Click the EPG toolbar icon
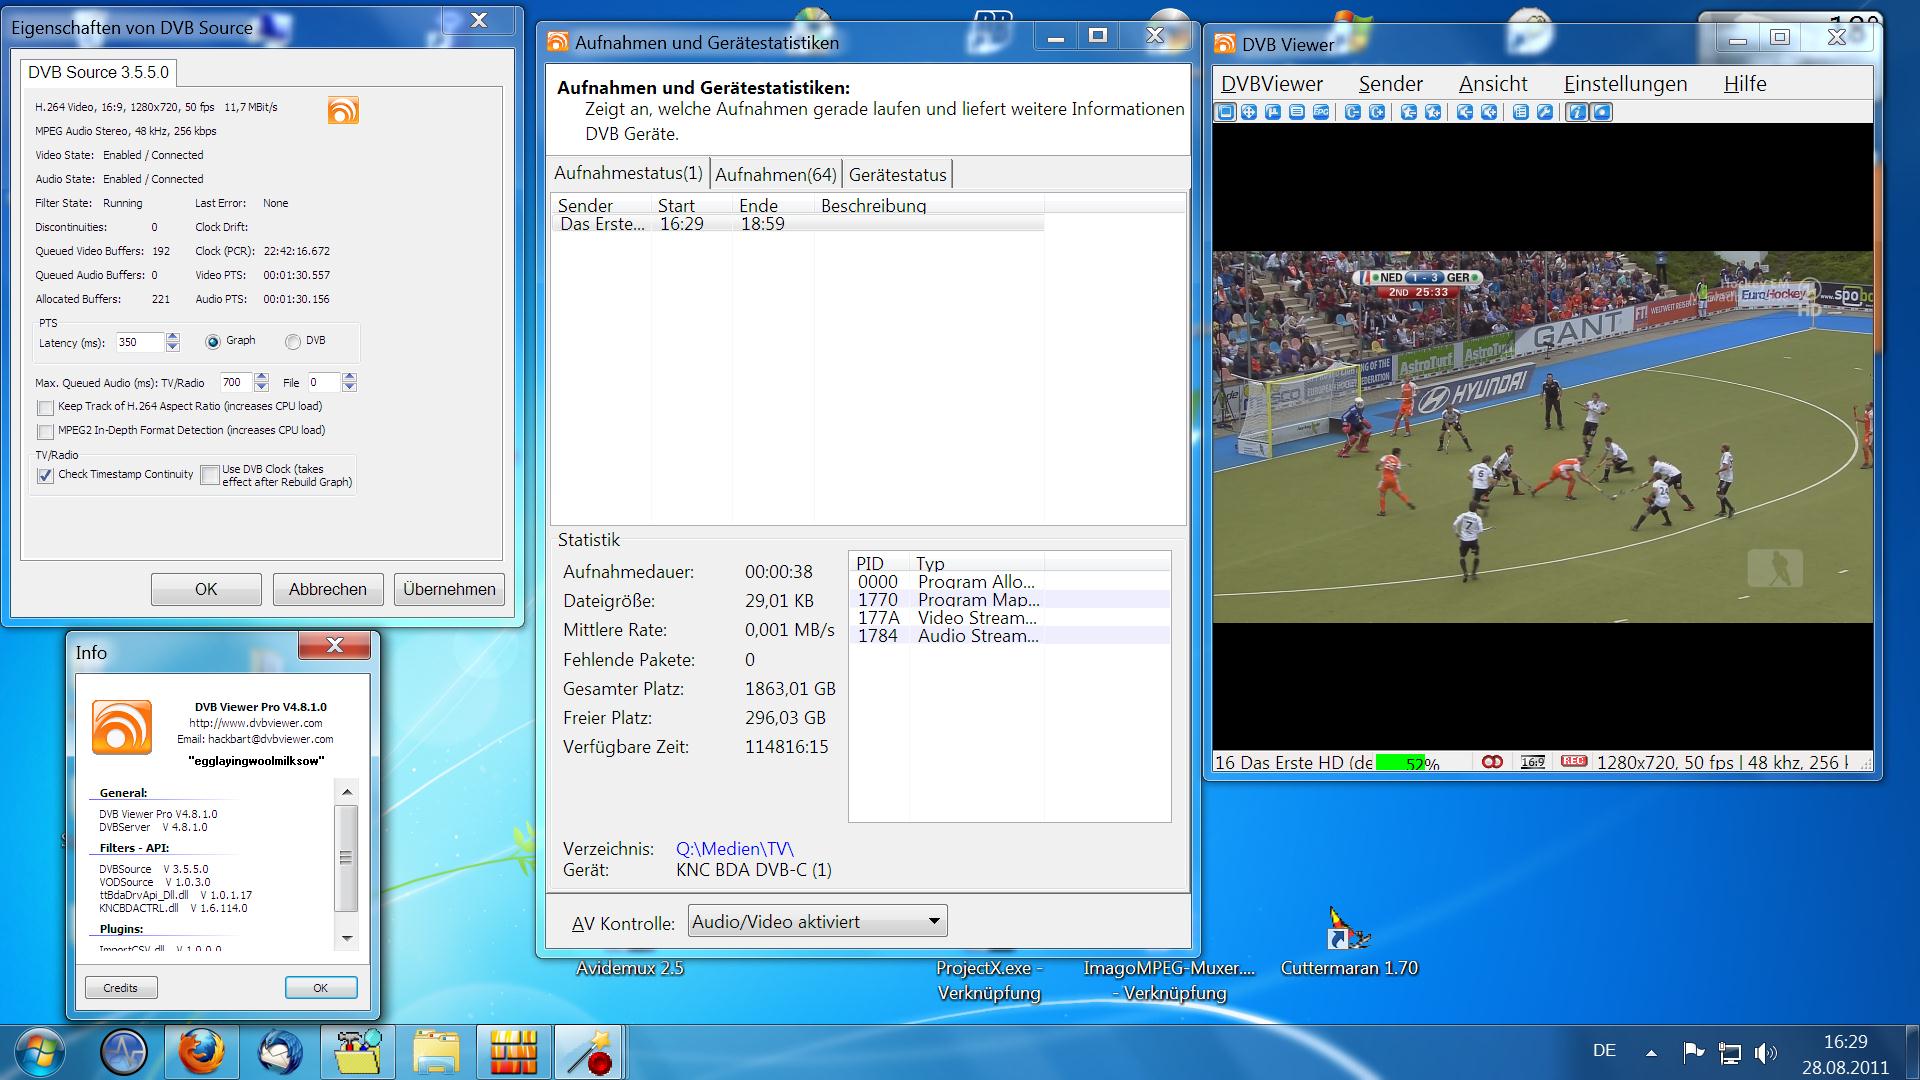1920x1080 pixels. 1321,112
